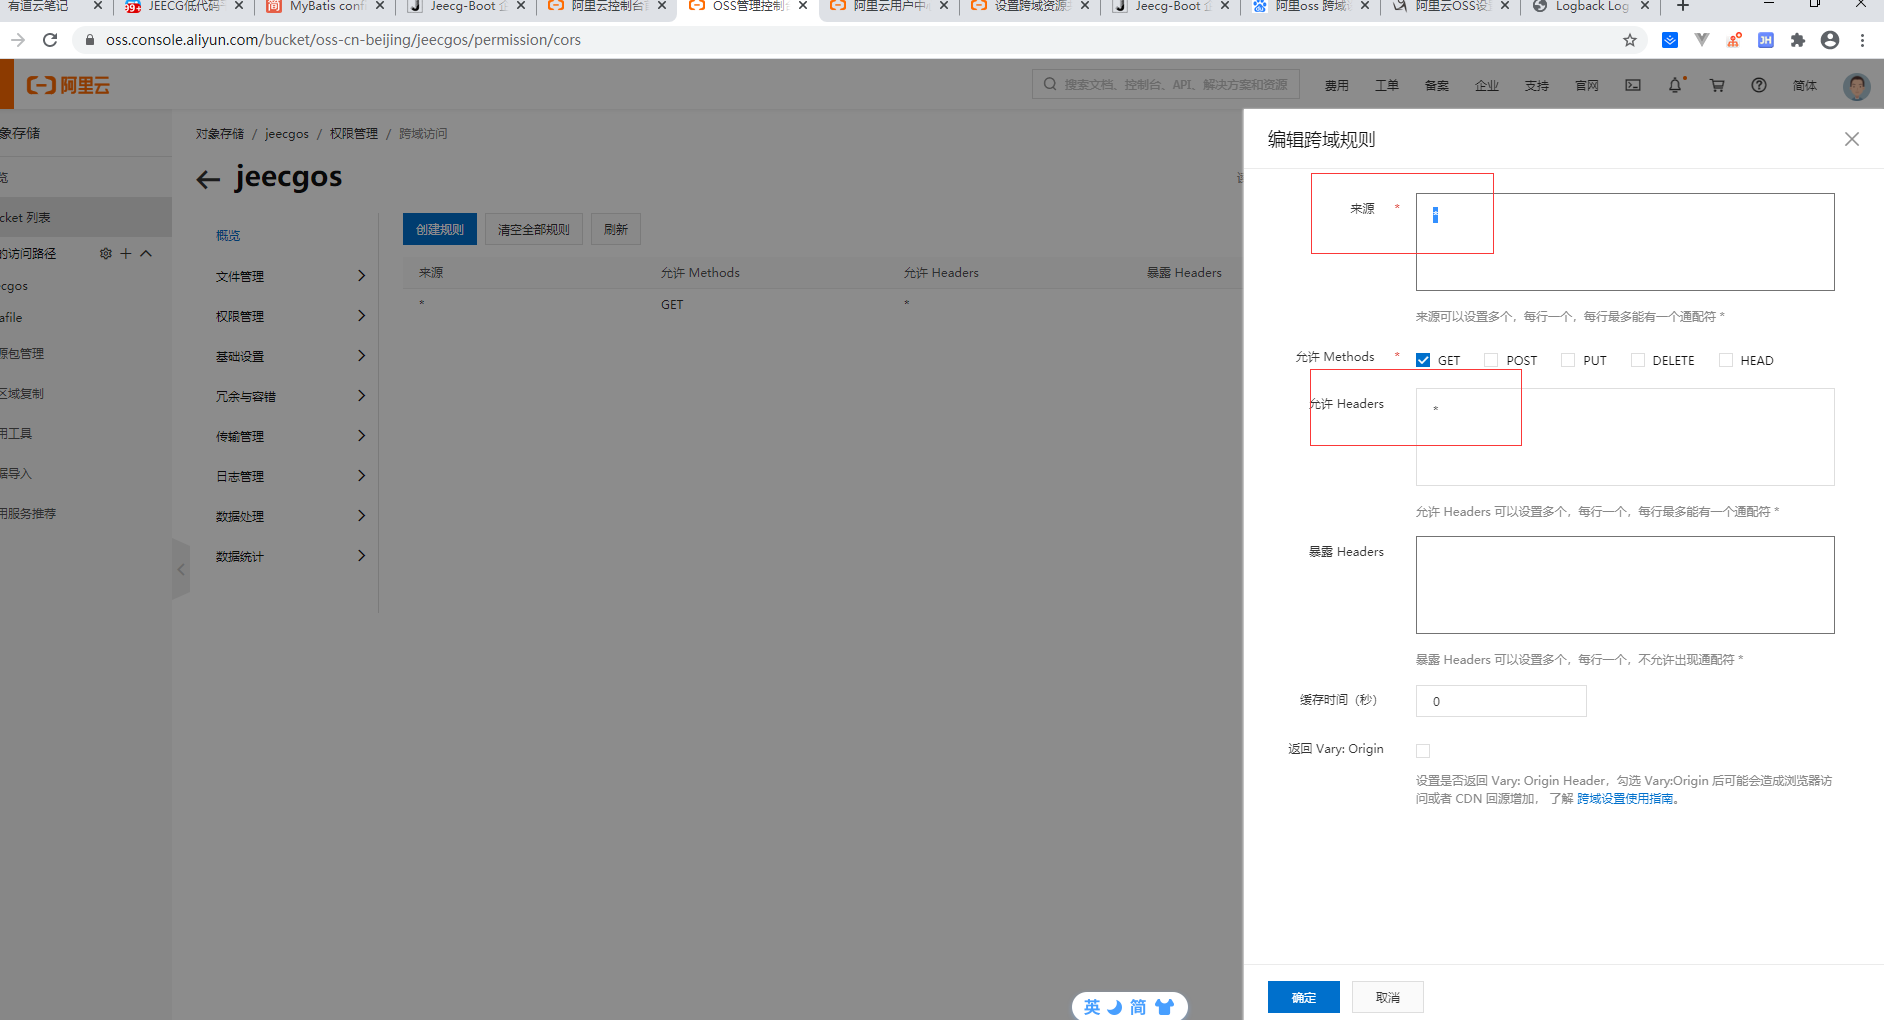Collapse the sidebar section with up chevron
This screenshot has height=1020, width=1884.
(x=146, y=253)
